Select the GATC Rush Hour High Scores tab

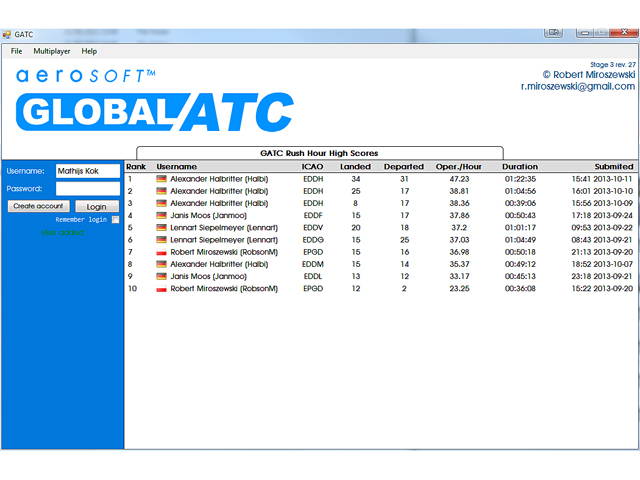click(320, 153)
